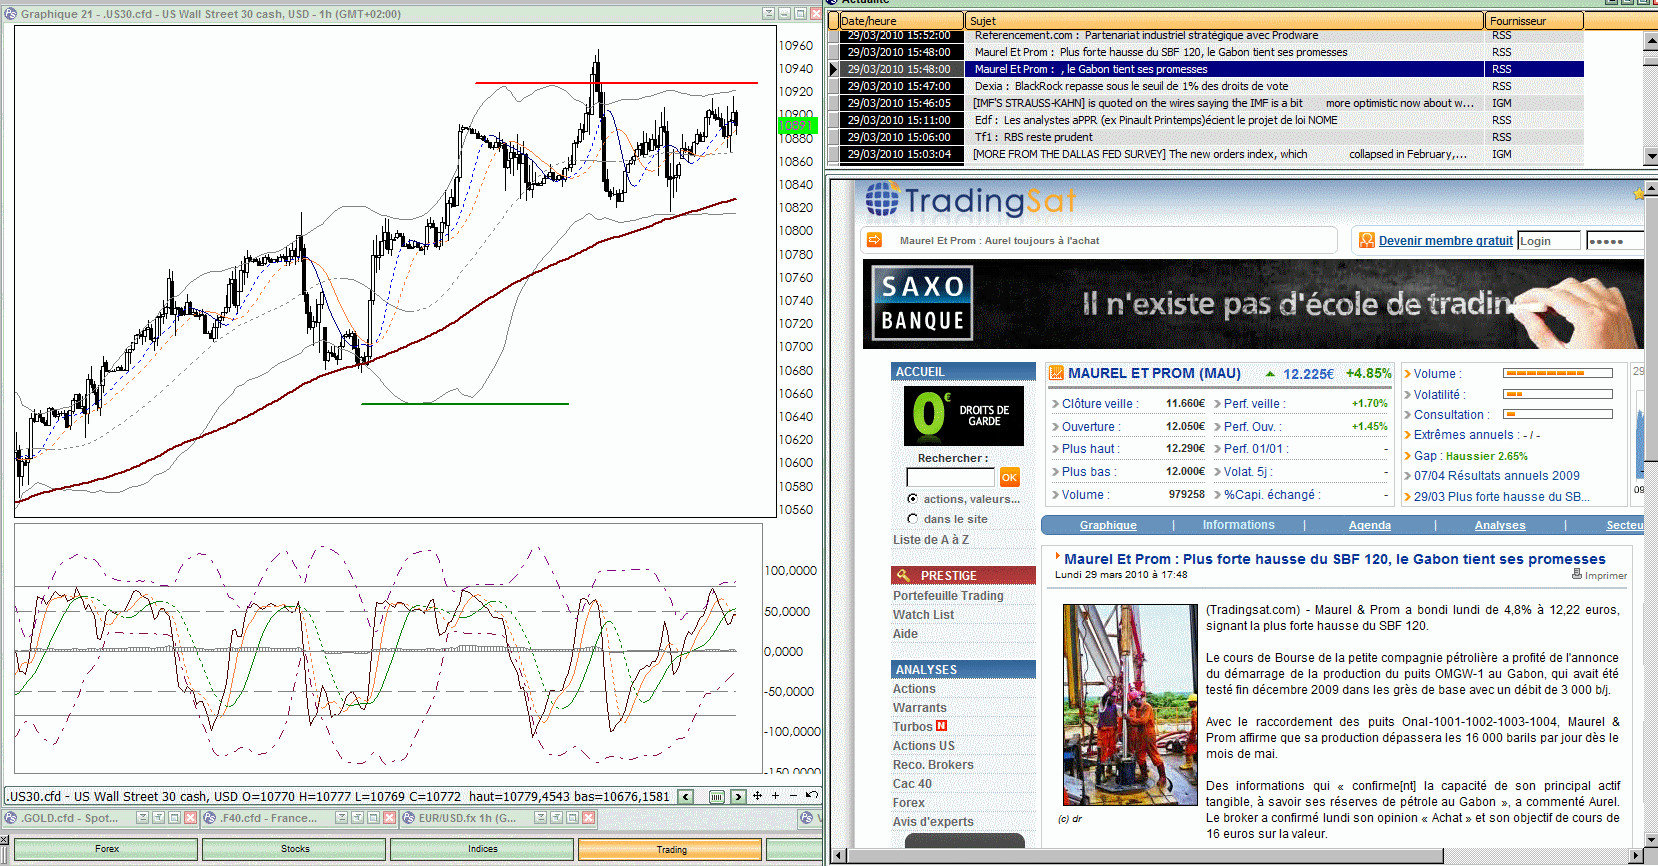1658x866 pixels.
Task: Click the password field next to Login
Action: tap(1614, 240)
